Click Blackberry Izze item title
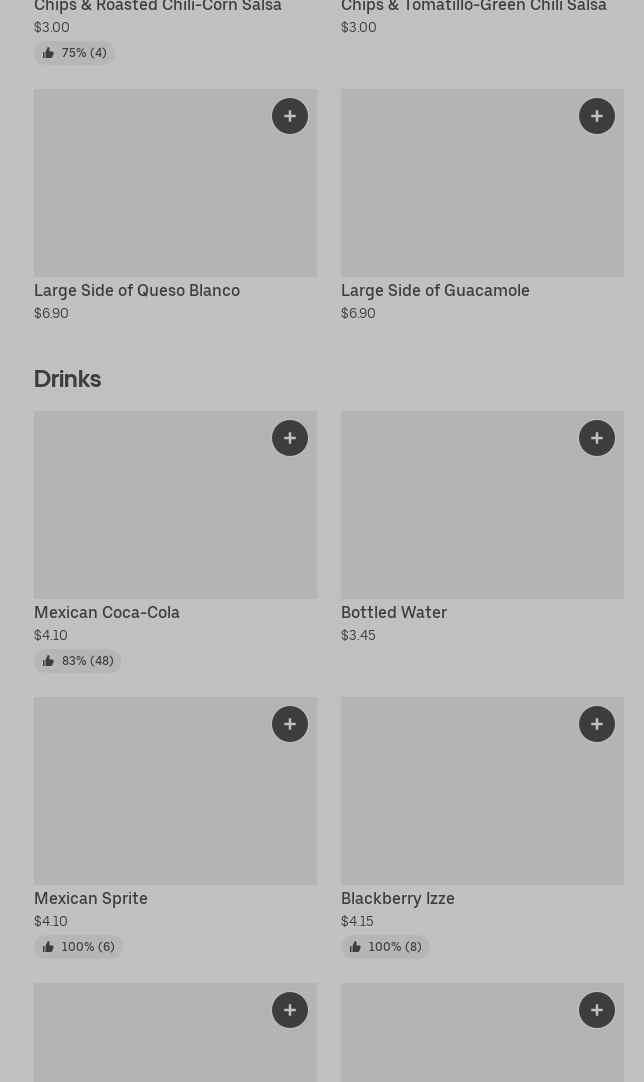This screenshot has width=644, height=1082. pos(398,898)
